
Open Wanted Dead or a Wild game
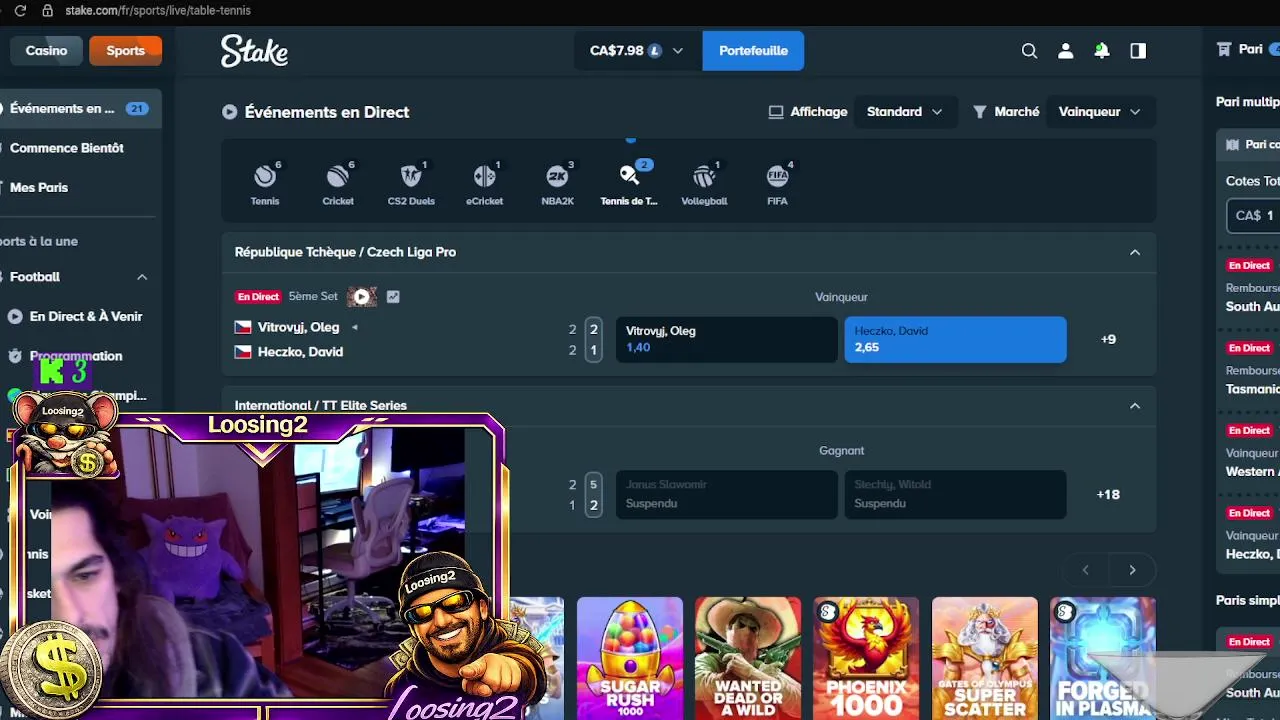[x=748, y=658]
